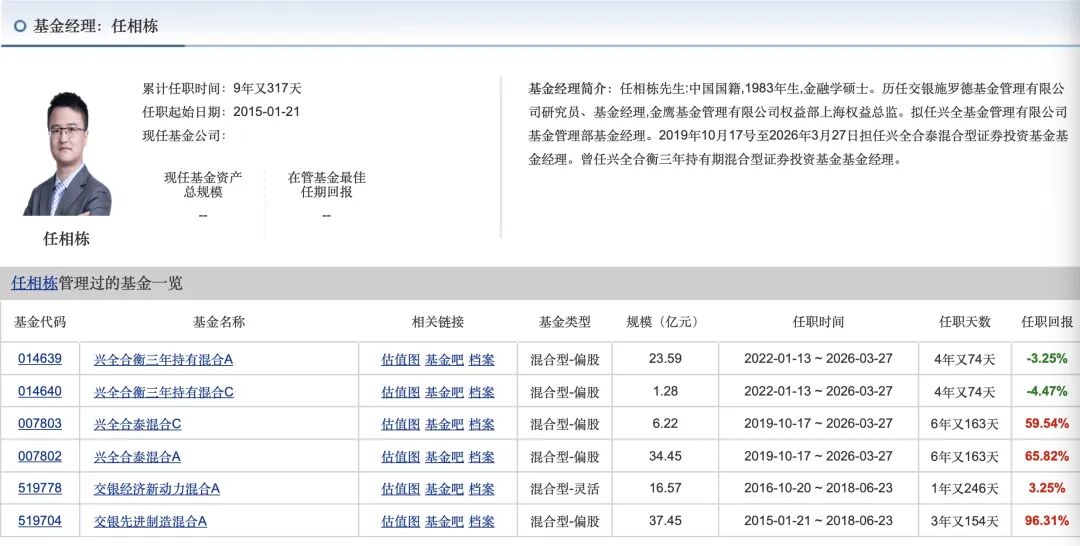The width and height of the screenshot is (1080, 546).
Task: Open 兴全合衡三年持有混合C fund page
Action: point(163,392)
